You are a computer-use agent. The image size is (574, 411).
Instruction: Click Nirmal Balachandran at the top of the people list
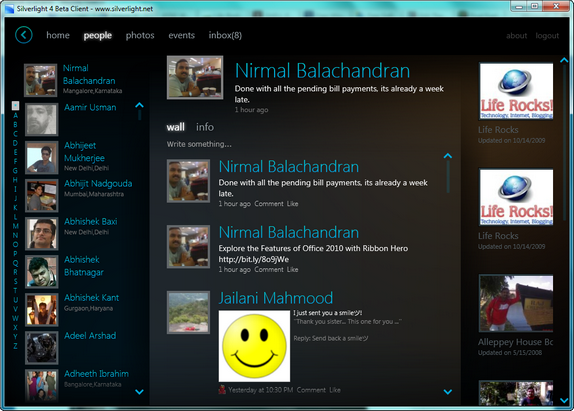(x=89, y=75)
